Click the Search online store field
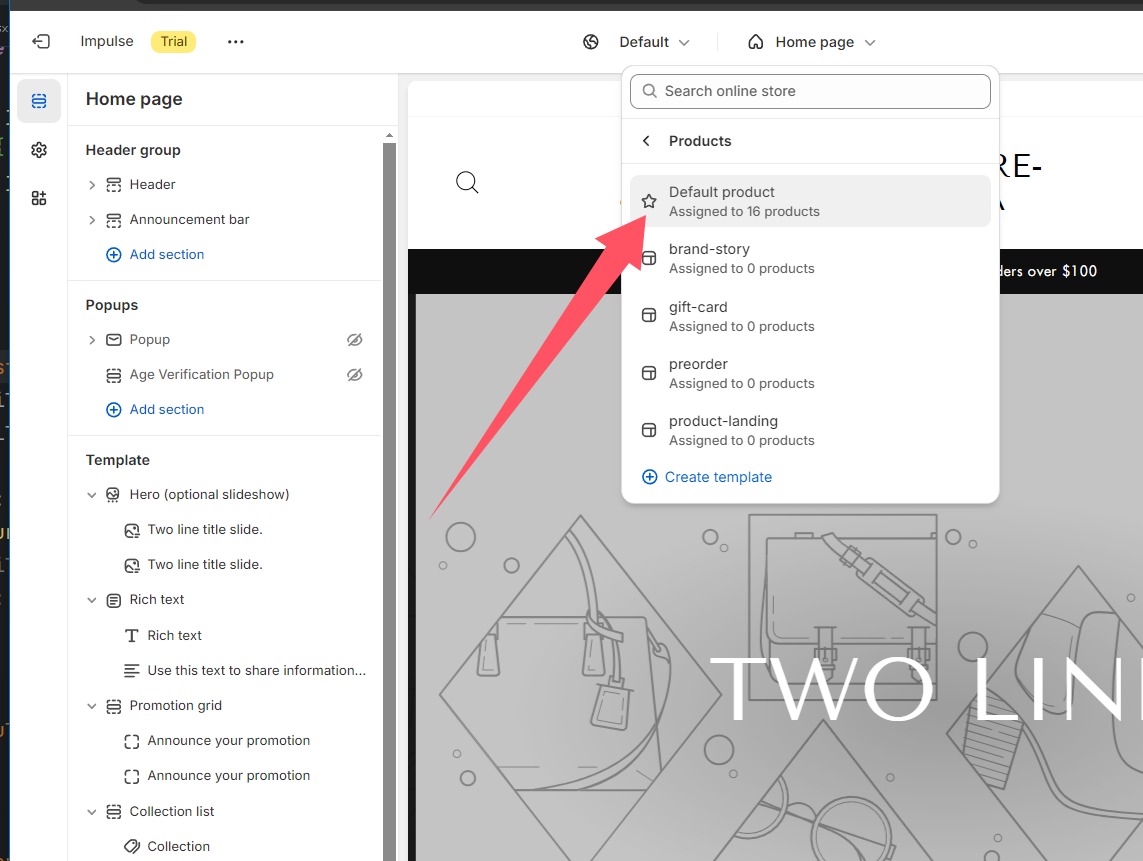The width and height of the screenshot is (1143, 861). pos(810,91)
